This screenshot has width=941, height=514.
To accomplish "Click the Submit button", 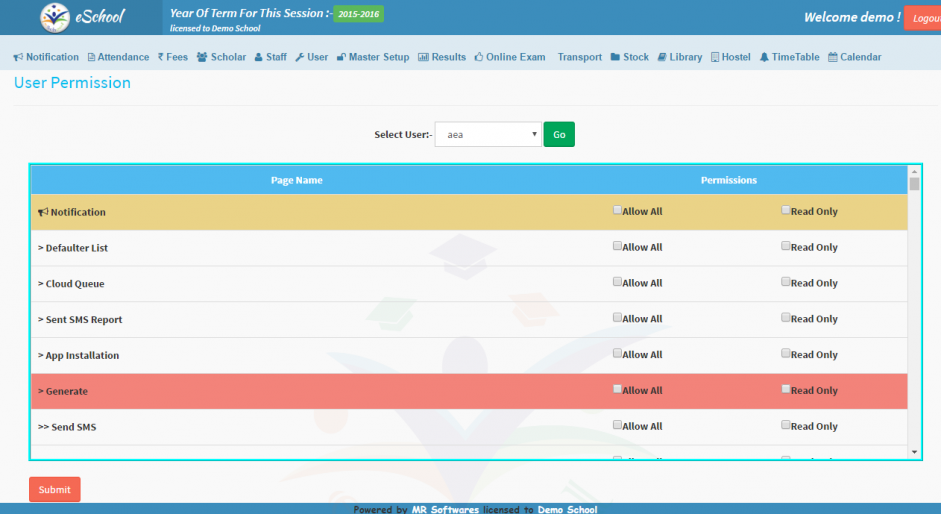I will click(55, 489).
